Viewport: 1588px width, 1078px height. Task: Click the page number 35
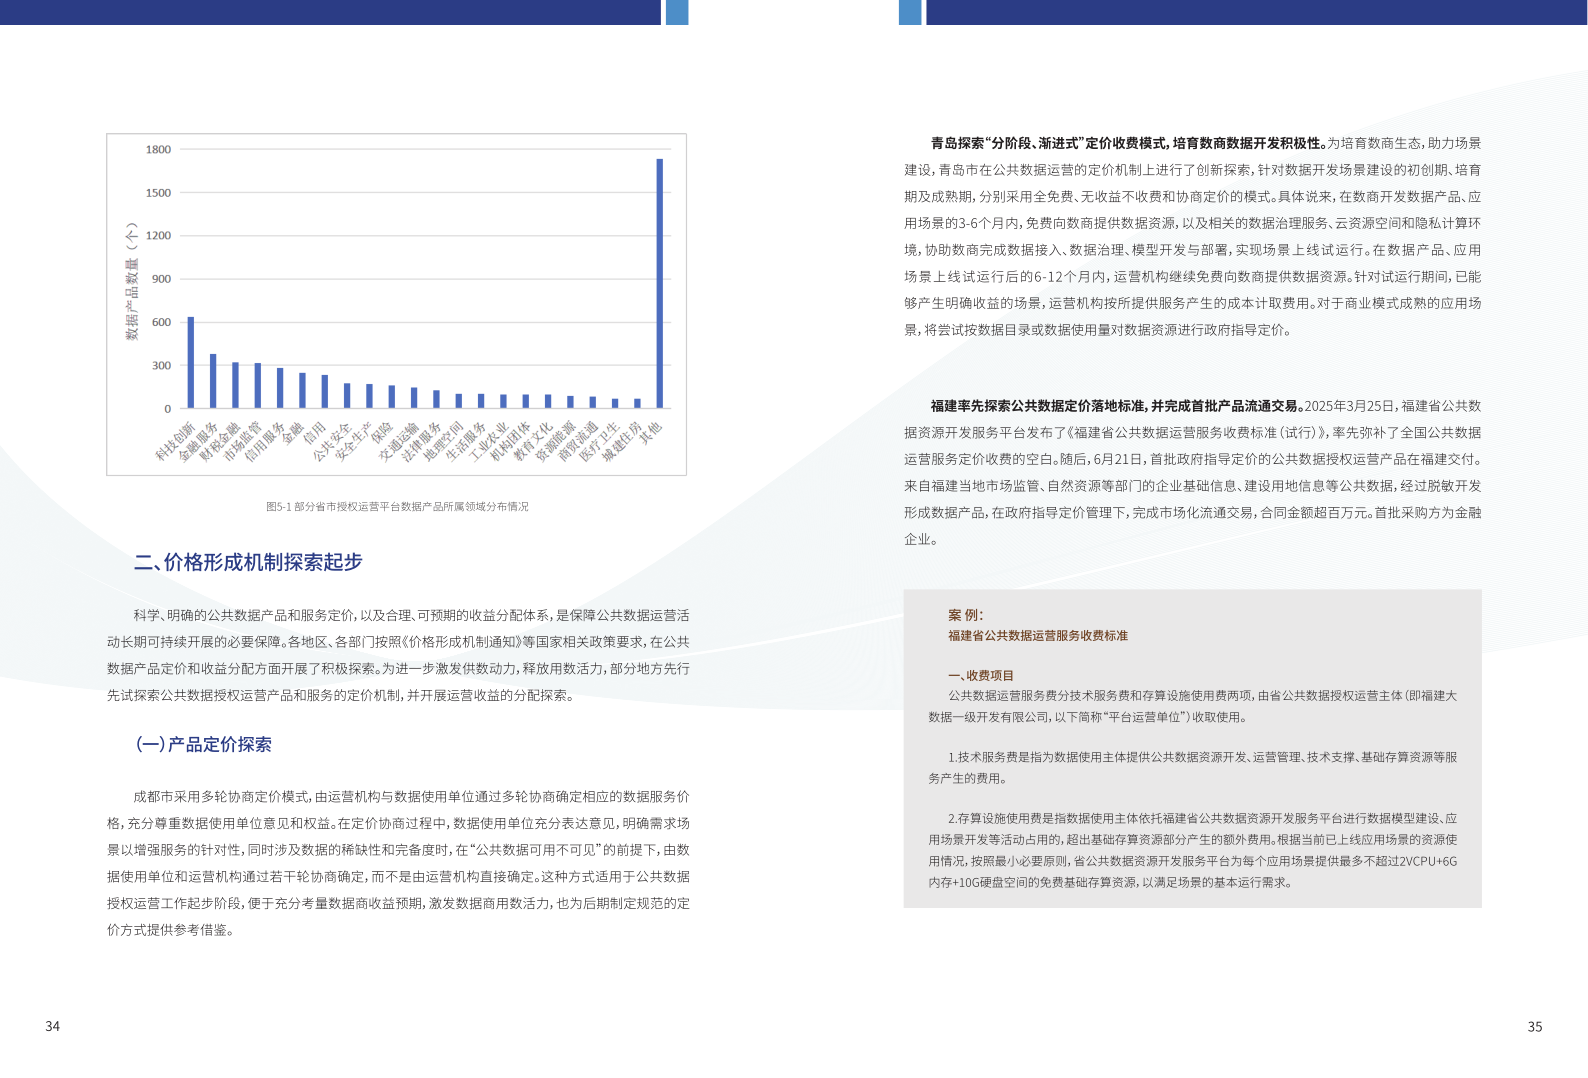(x=1535, y=1027)
